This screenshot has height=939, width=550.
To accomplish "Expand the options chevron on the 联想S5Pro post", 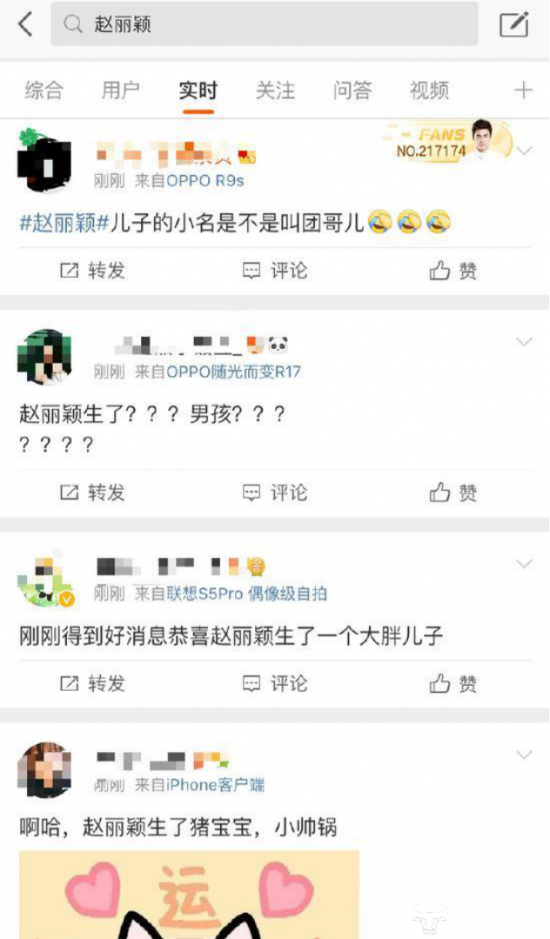I will tap(524, 564).
